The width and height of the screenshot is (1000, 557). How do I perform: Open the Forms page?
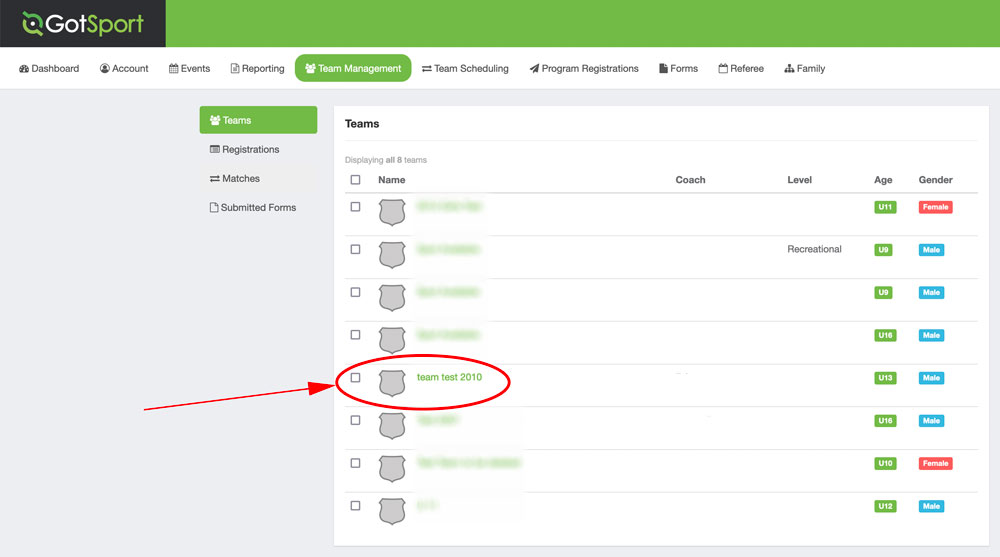(678, 69)
